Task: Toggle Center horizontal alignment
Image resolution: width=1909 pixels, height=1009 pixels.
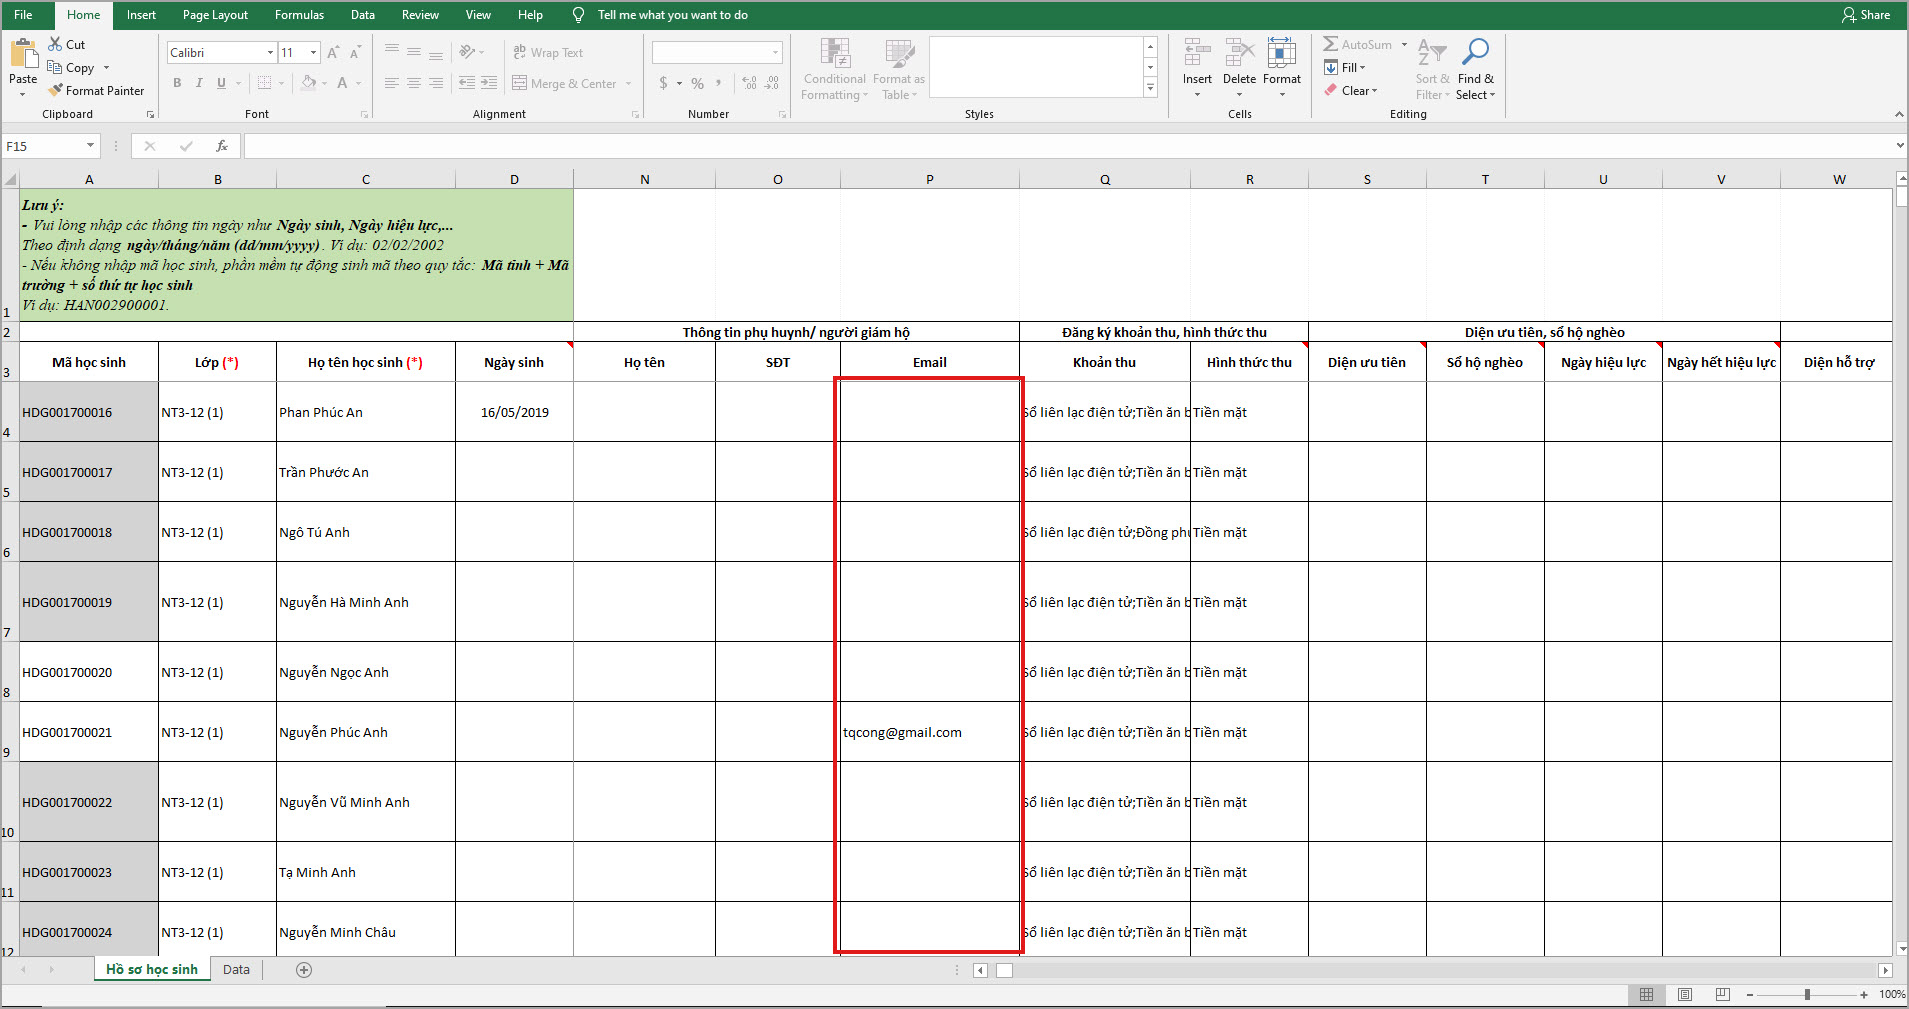Action: click(x=414, y=83)
